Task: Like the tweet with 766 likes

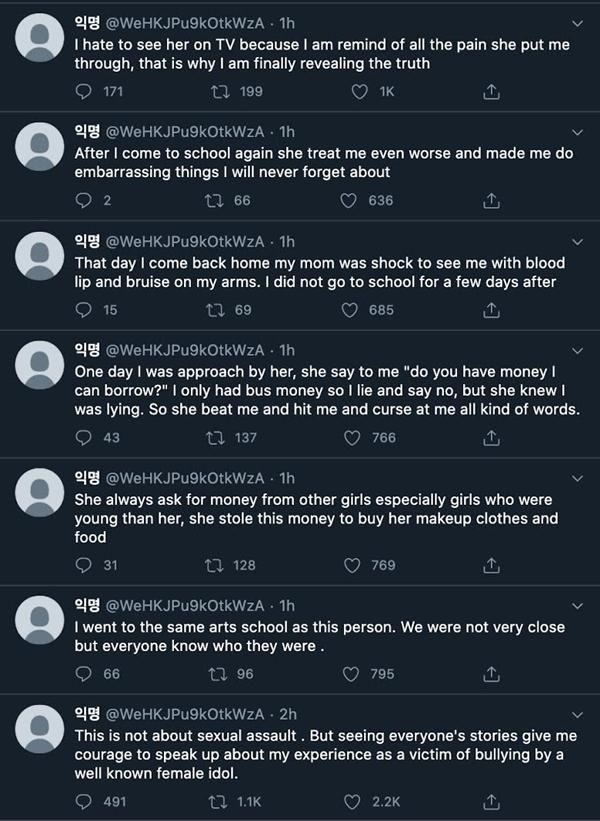Action: [349, 437]
